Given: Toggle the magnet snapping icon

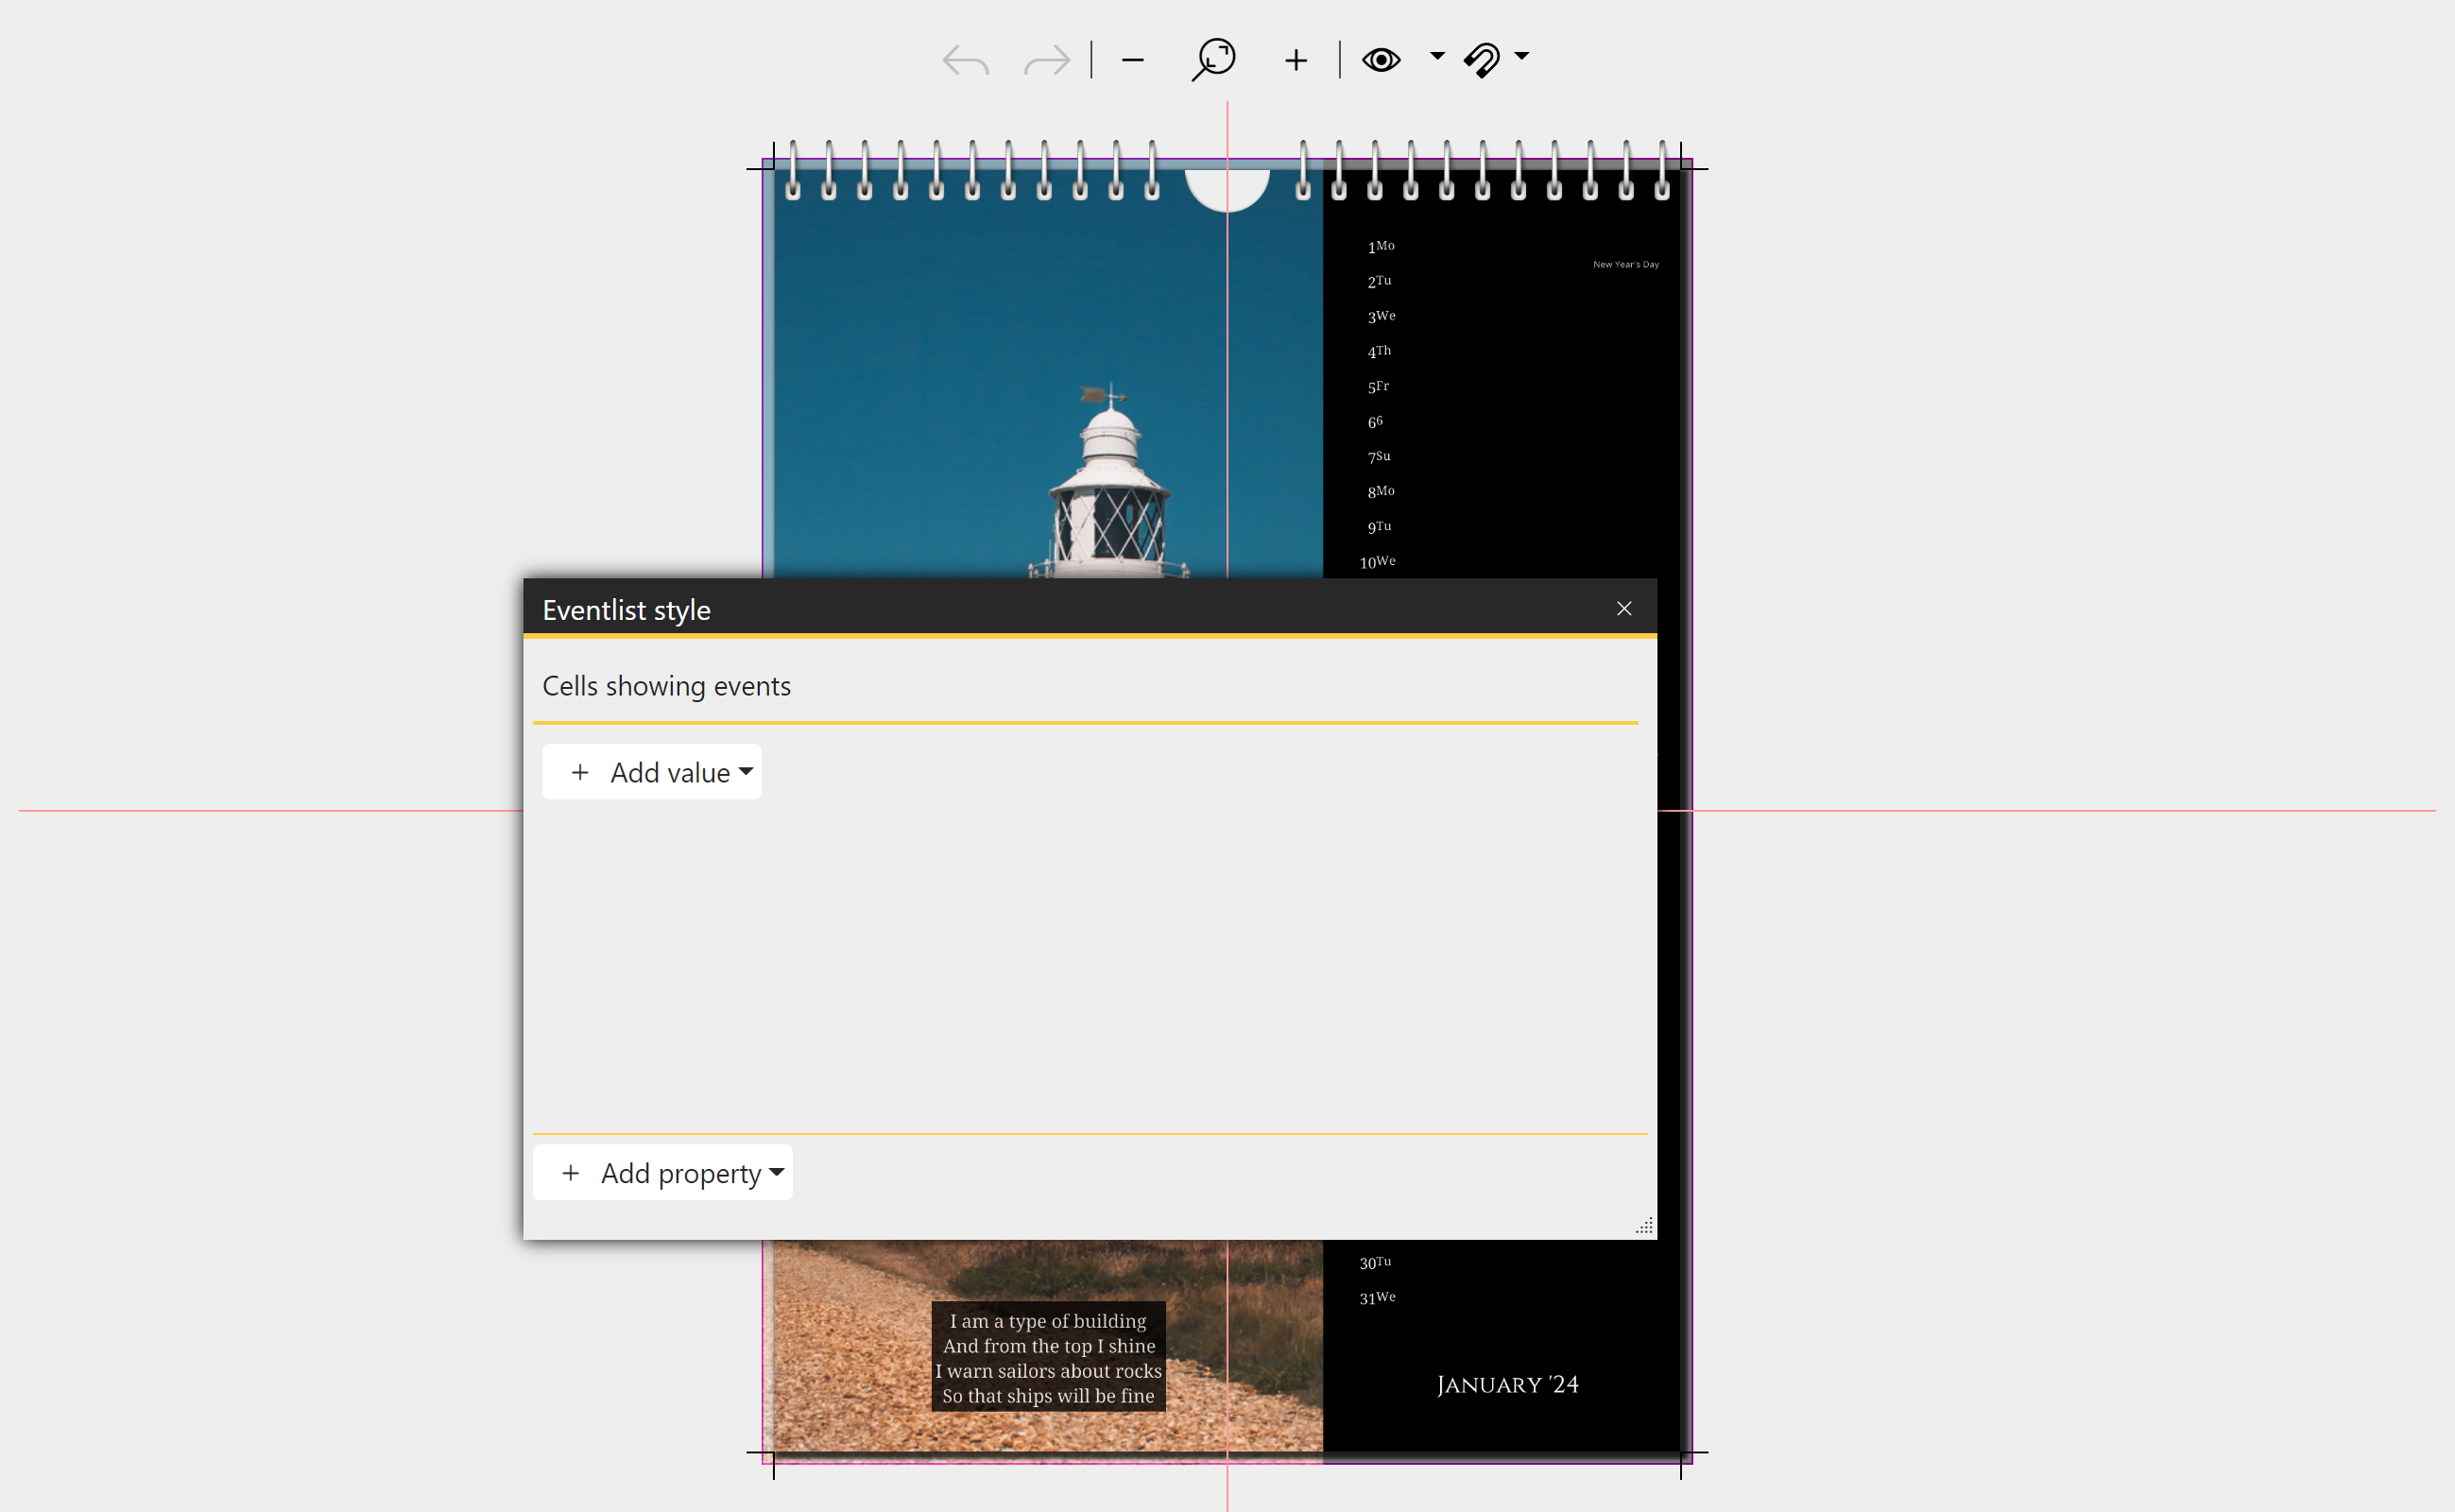Looking at the screenshot, I should 1482,60.
